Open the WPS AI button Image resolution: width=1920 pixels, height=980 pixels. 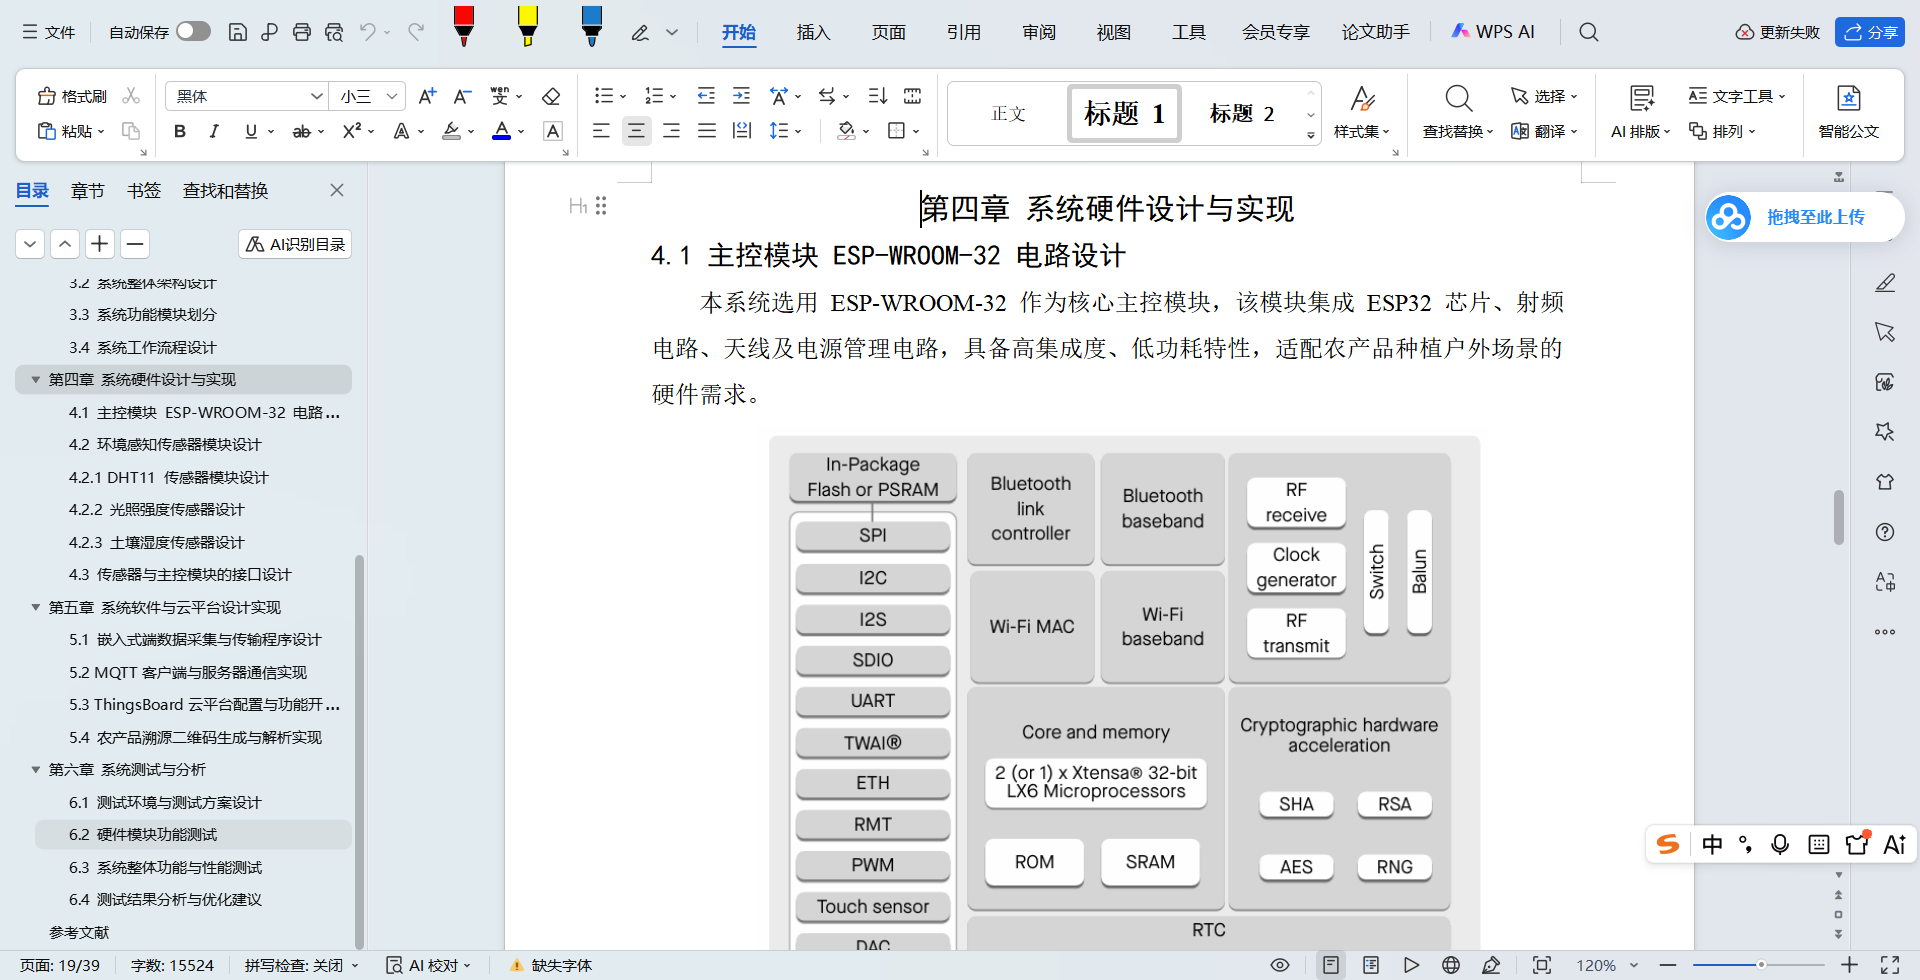point(1492,32)
